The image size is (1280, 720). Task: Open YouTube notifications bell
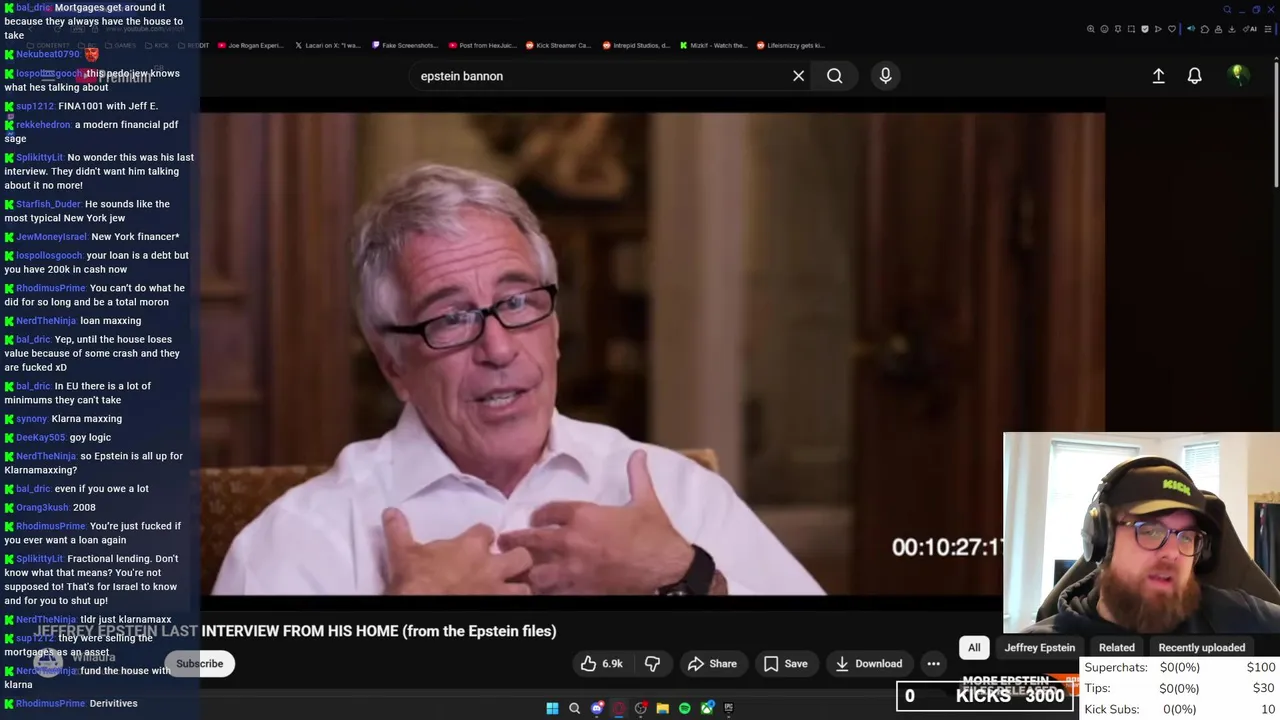1194,76
